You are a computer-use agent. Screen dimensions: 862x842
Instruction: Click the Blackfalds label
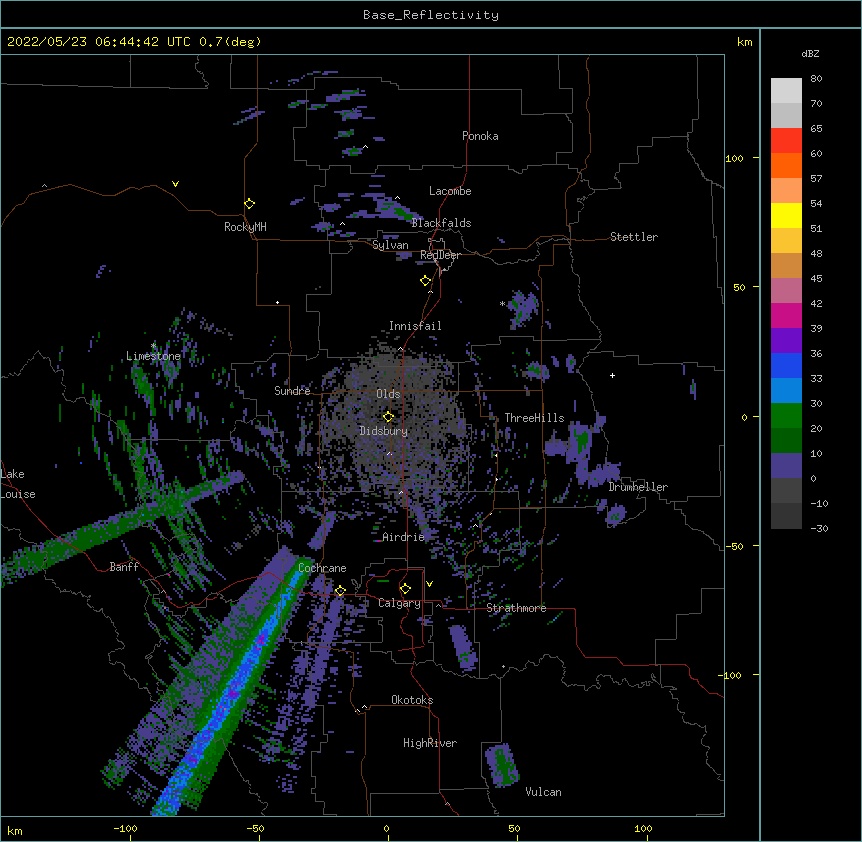tap(441, 223)
